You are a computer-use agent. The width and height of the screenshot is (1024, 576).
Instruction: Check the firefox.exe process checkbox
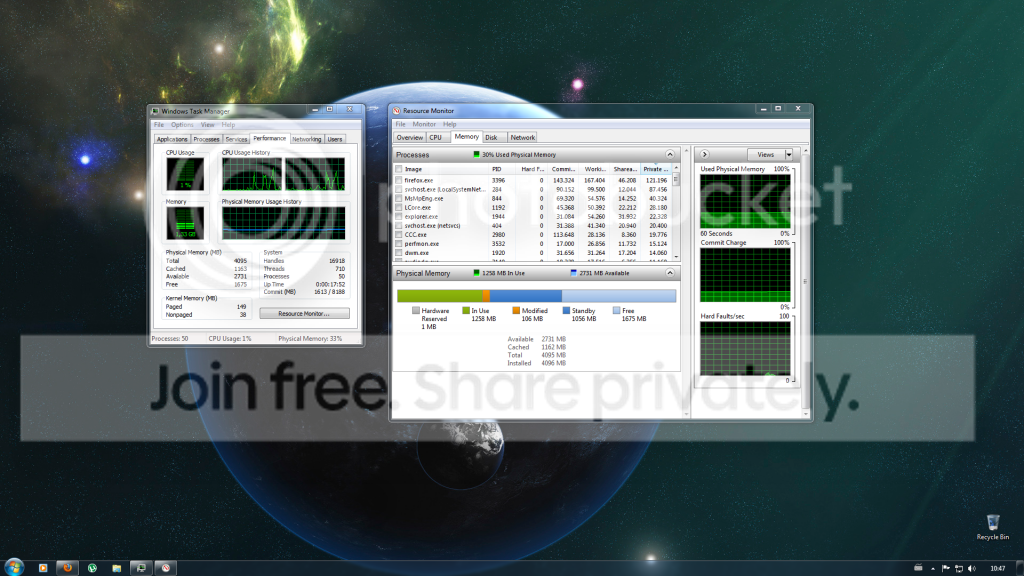[398, 180]
